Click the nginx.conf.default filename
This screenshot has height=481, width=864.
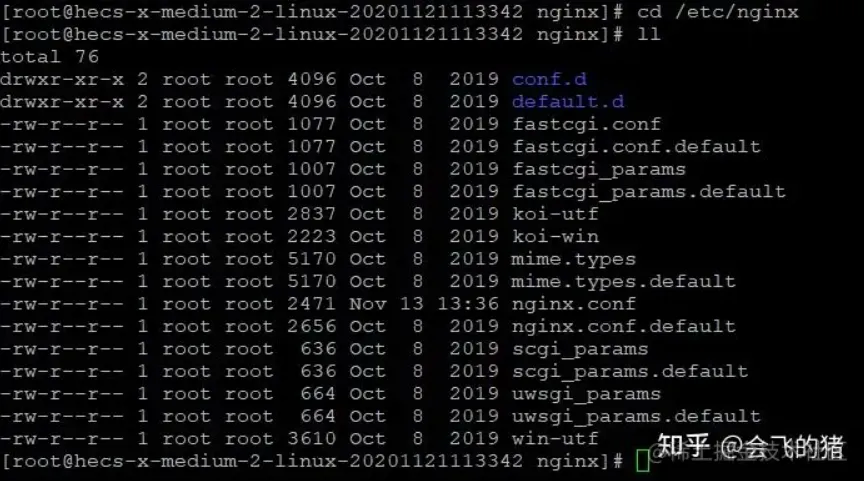point(624,327)
